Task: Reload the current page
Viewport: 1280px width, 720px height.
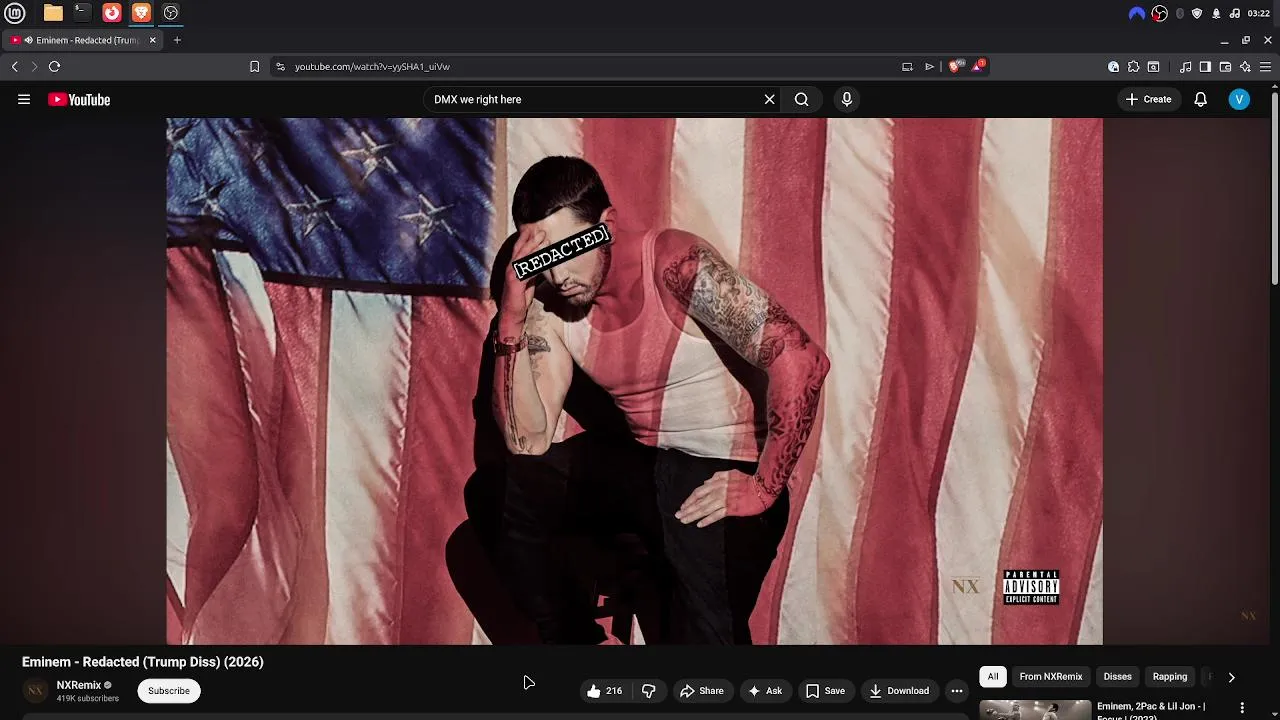Action: coord(54,67)
